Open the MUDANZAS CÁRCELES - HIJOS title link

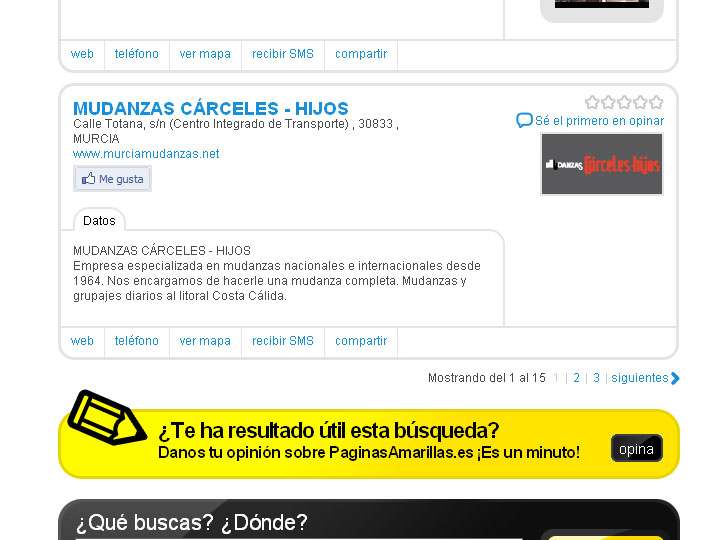tap(210, 109)
